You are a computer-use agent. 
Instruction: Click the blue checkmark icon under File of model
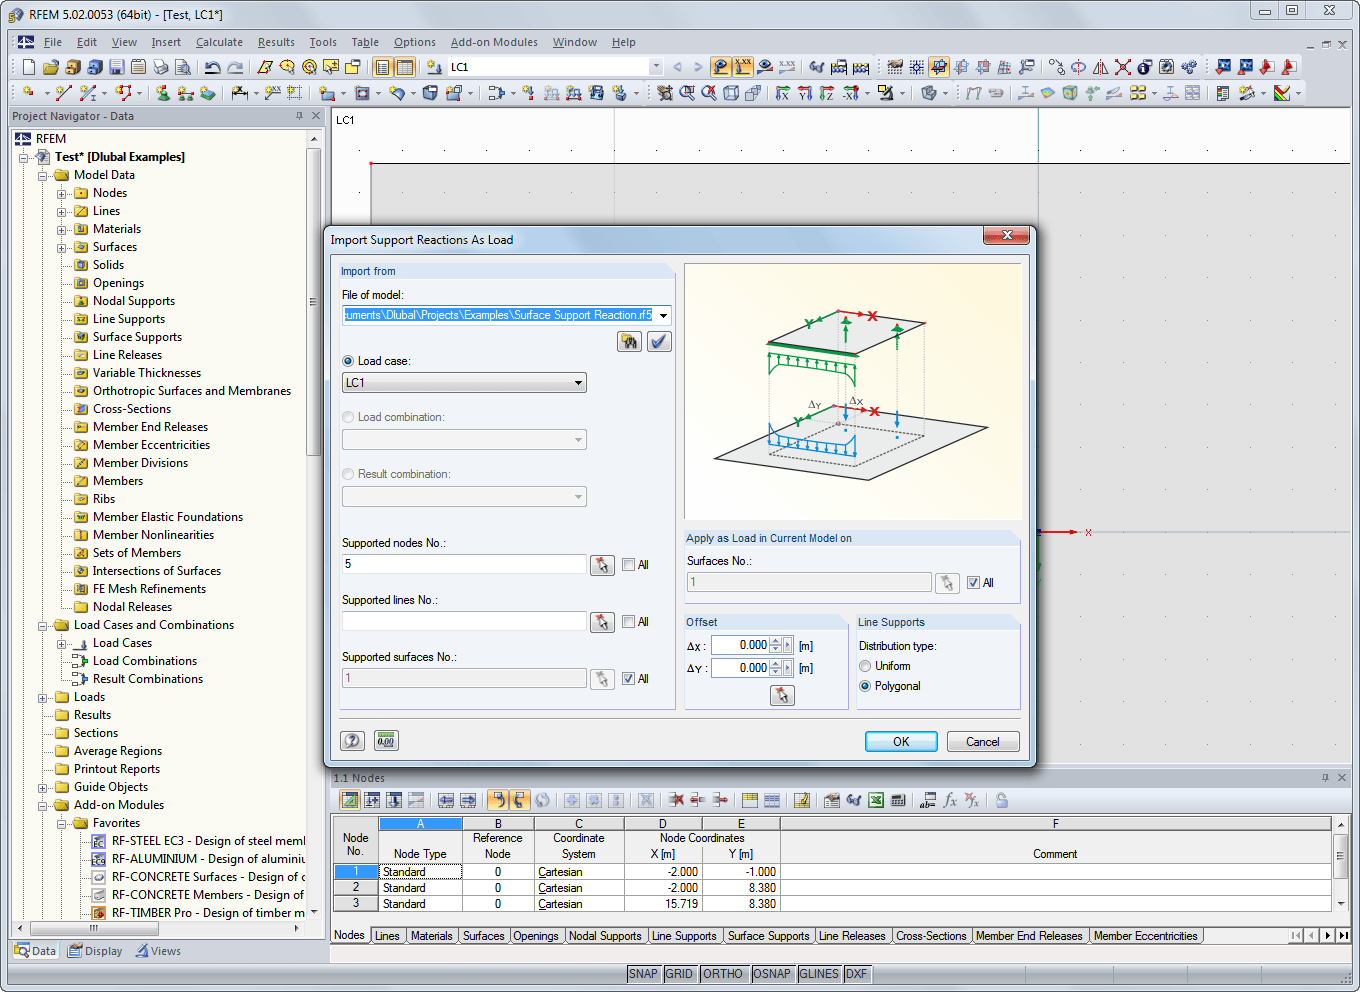coord(659,342)
